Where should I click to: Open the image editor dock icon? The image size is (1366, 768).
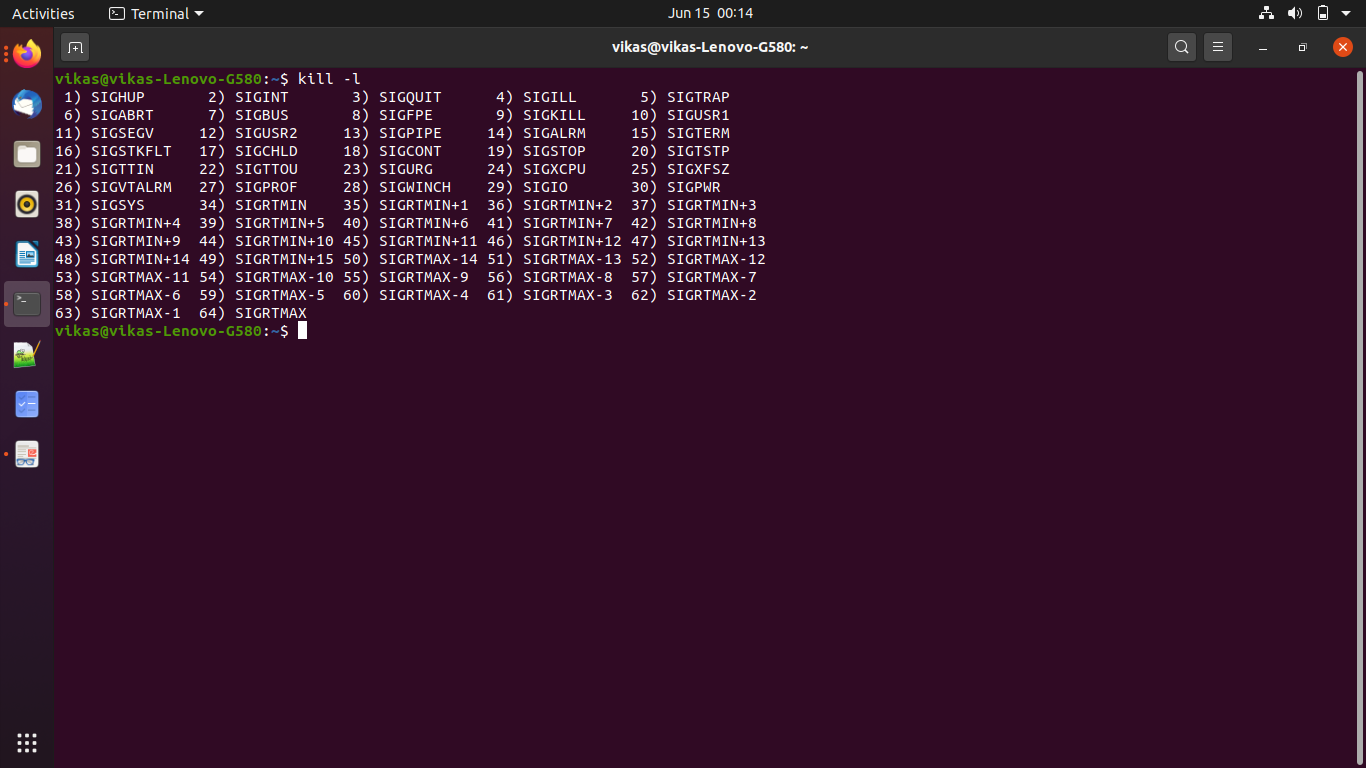[27, 354]
